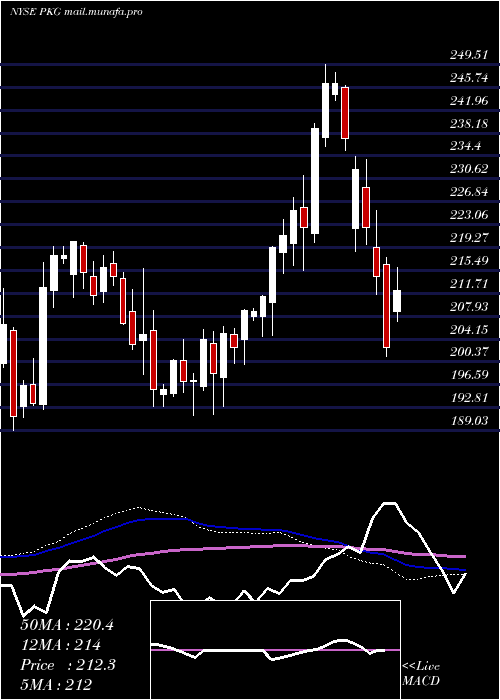
Task: Select the 226.84 price level label
Action: click(469, 192)
